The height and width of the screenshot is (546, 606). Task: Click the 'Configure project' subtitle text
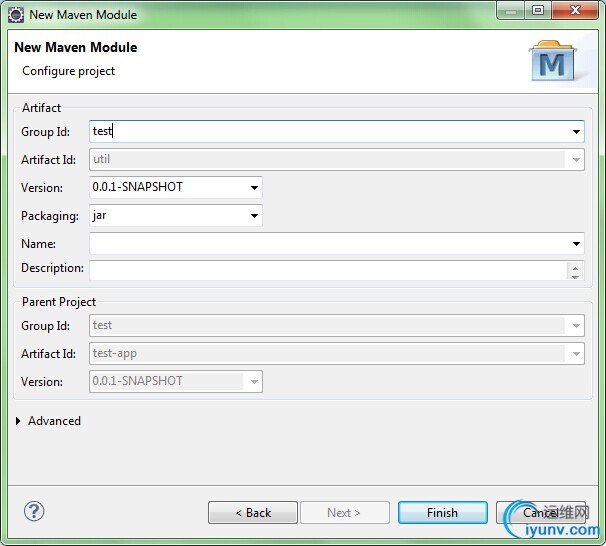pos(68,71)
